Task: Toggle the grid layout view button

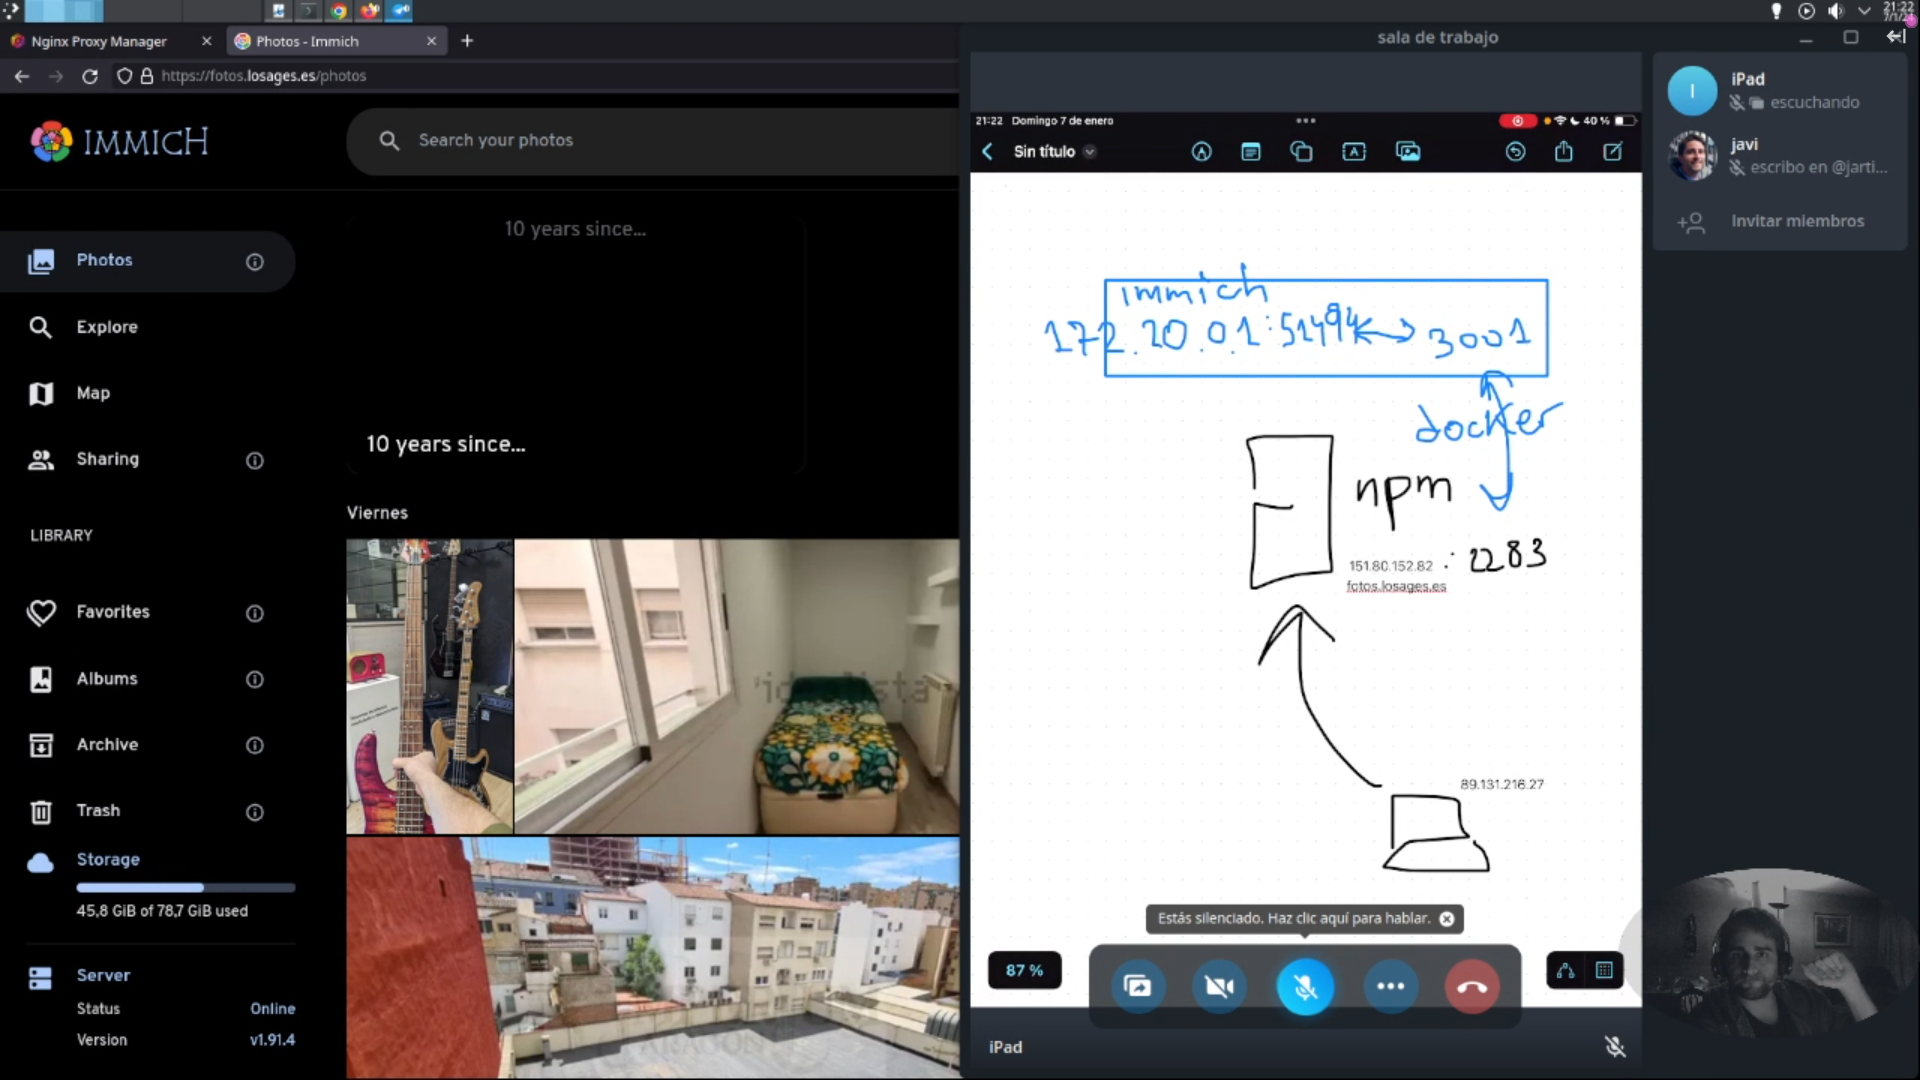Action: coord(1604,970)
